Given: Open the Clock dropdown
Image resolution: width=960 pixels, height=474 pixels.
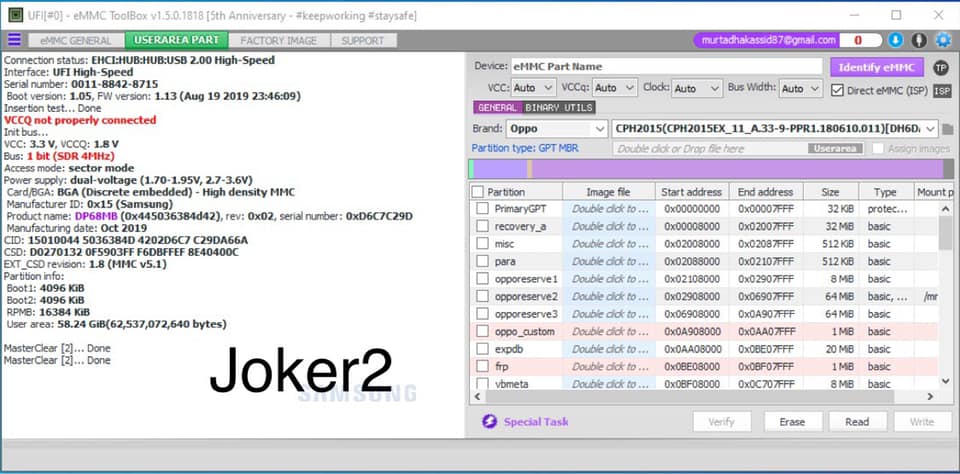Looking at the screenshot, I should pos(697,88).
